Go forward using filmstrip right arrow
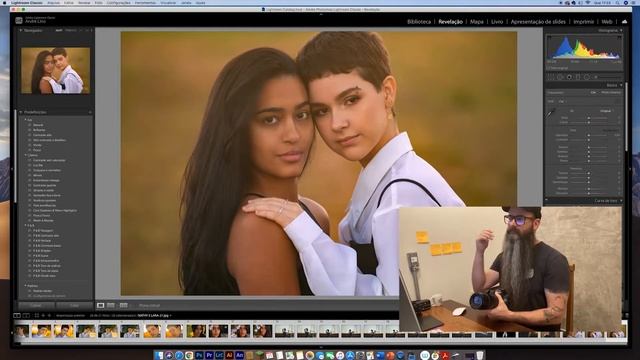 click(49, 315)
